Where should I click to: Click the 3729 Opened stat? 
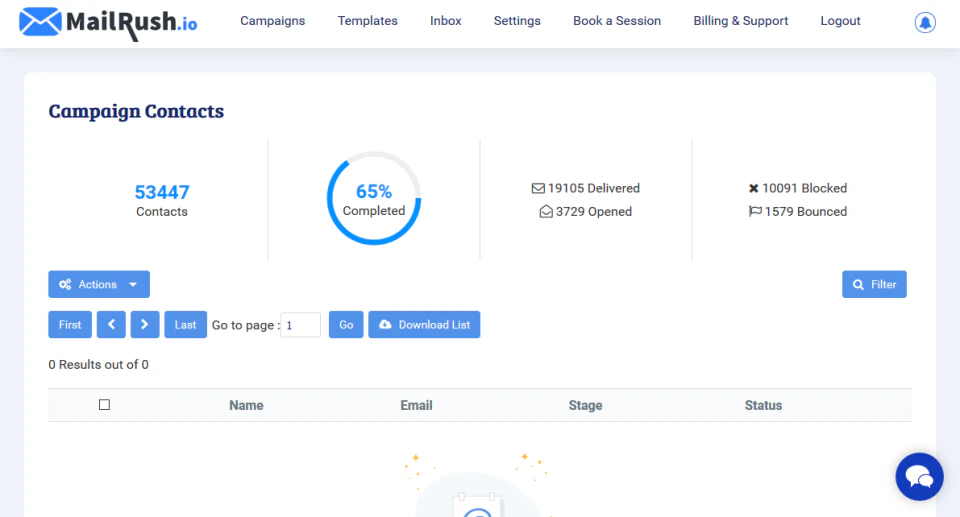tap(585, 211)
